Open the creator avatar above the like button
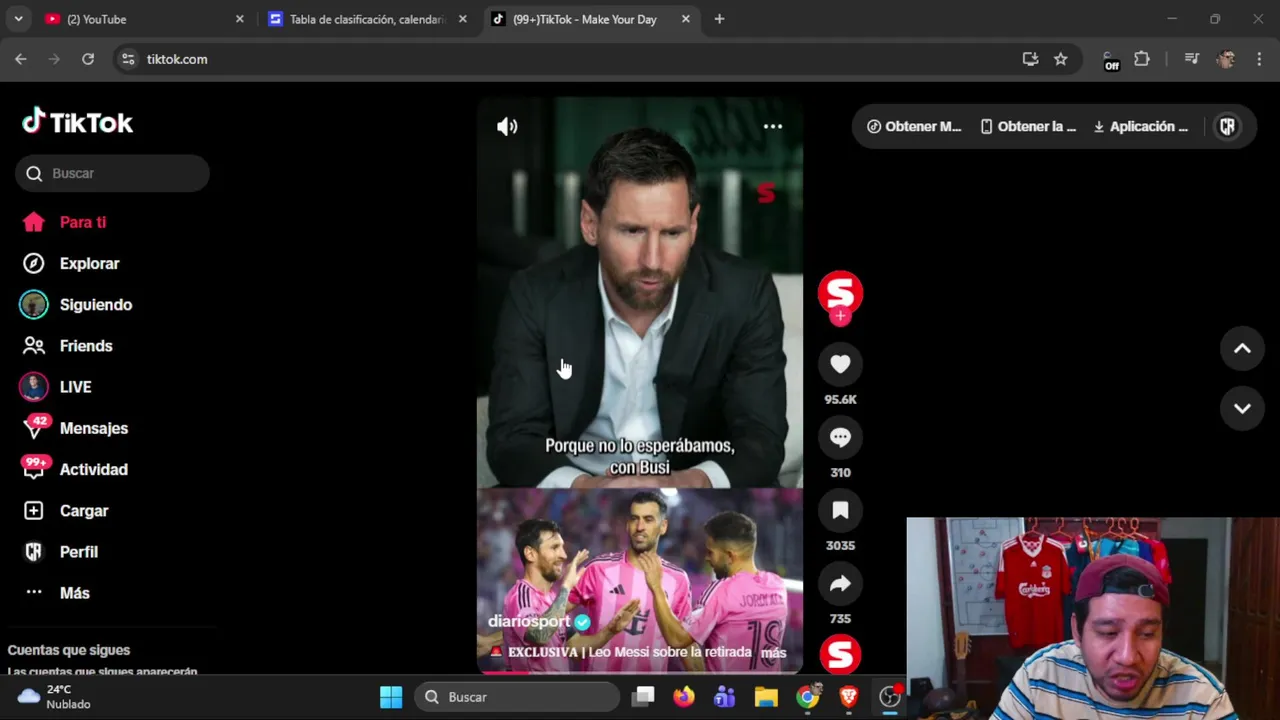Viewport: 1280px width, 720px height. 840,292
